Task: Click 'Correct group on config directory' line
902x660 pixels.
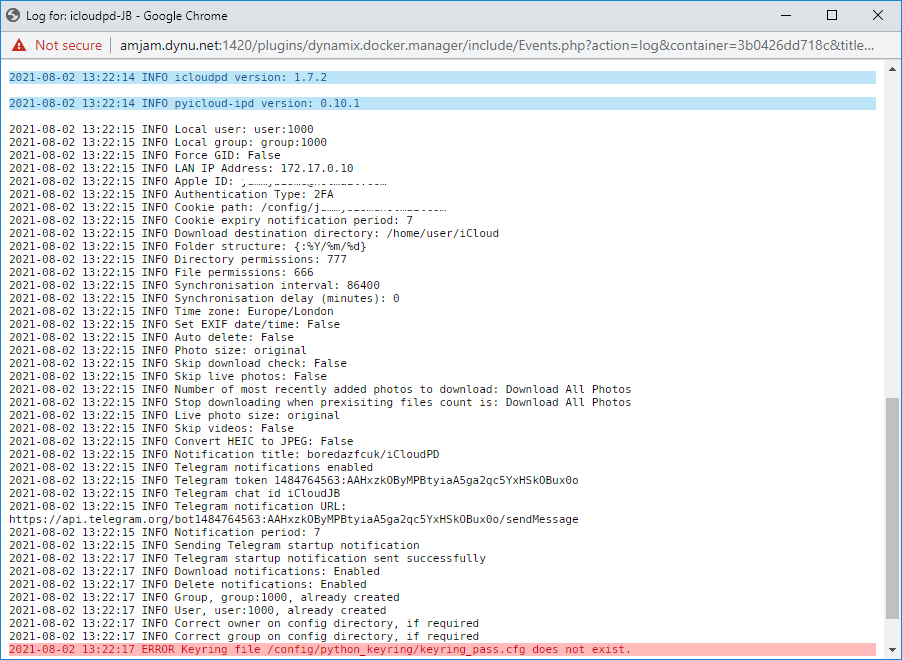Action: point(244,636)
